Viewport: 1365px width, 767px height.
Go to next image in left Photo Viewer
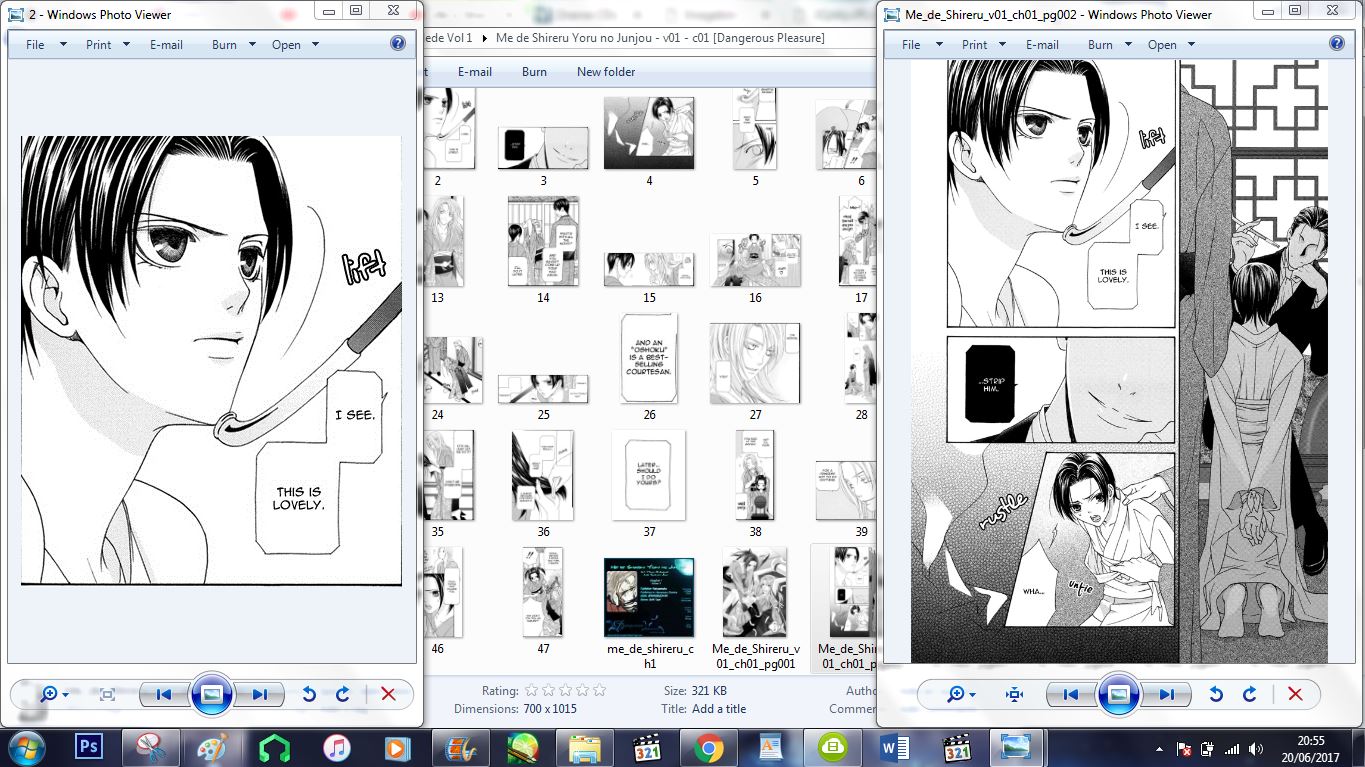260,694
